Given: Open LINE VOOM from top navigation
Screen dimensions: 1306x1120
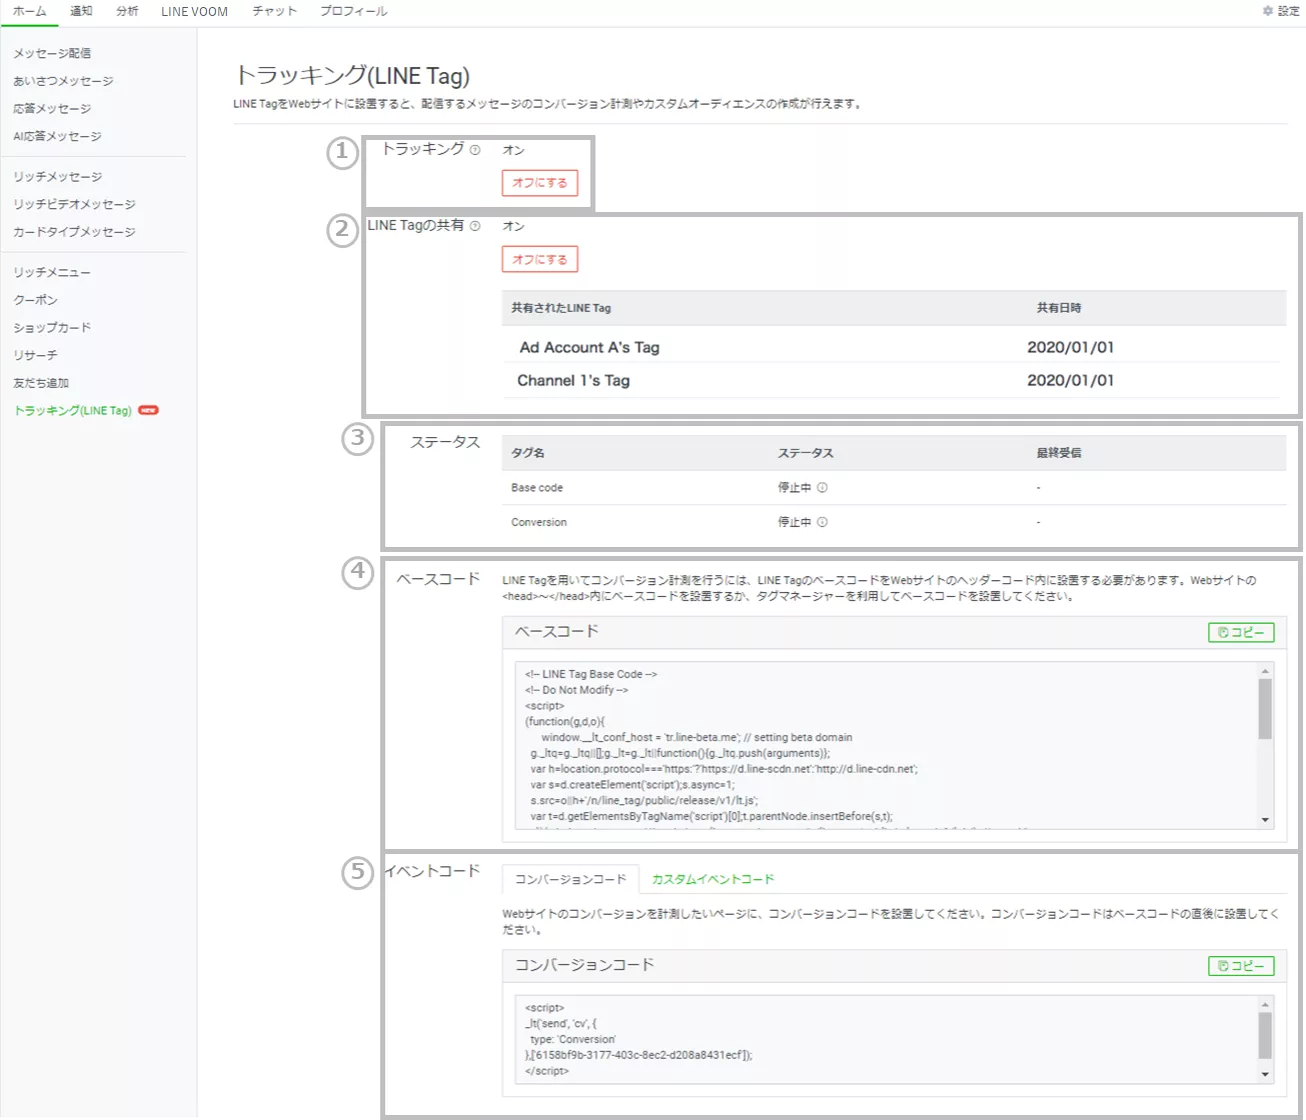Looking at the screenshot, I should point(194,11).
